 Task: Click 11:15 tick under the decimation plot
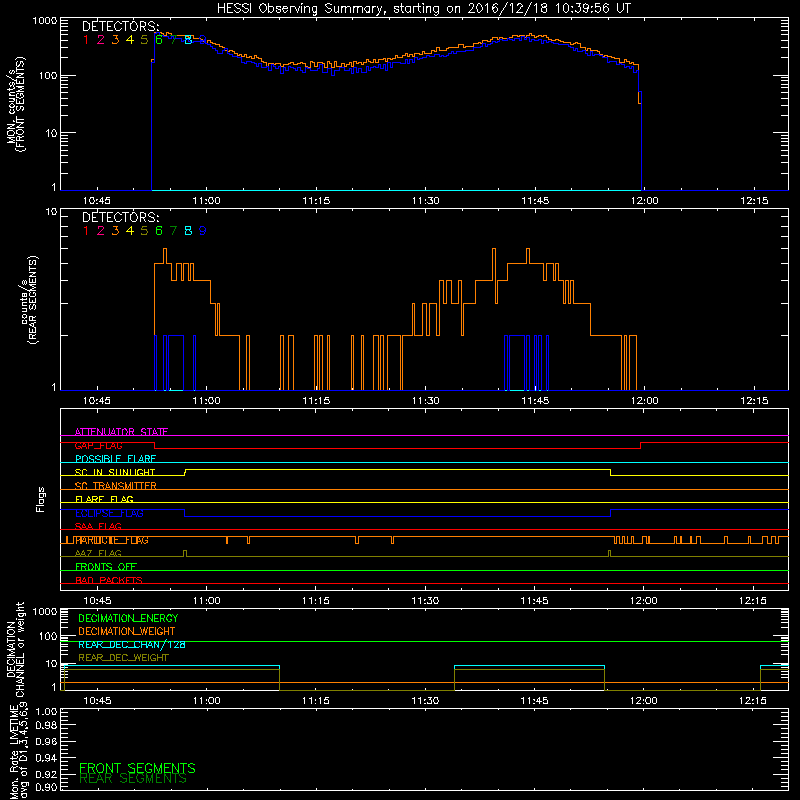(316, 701)
